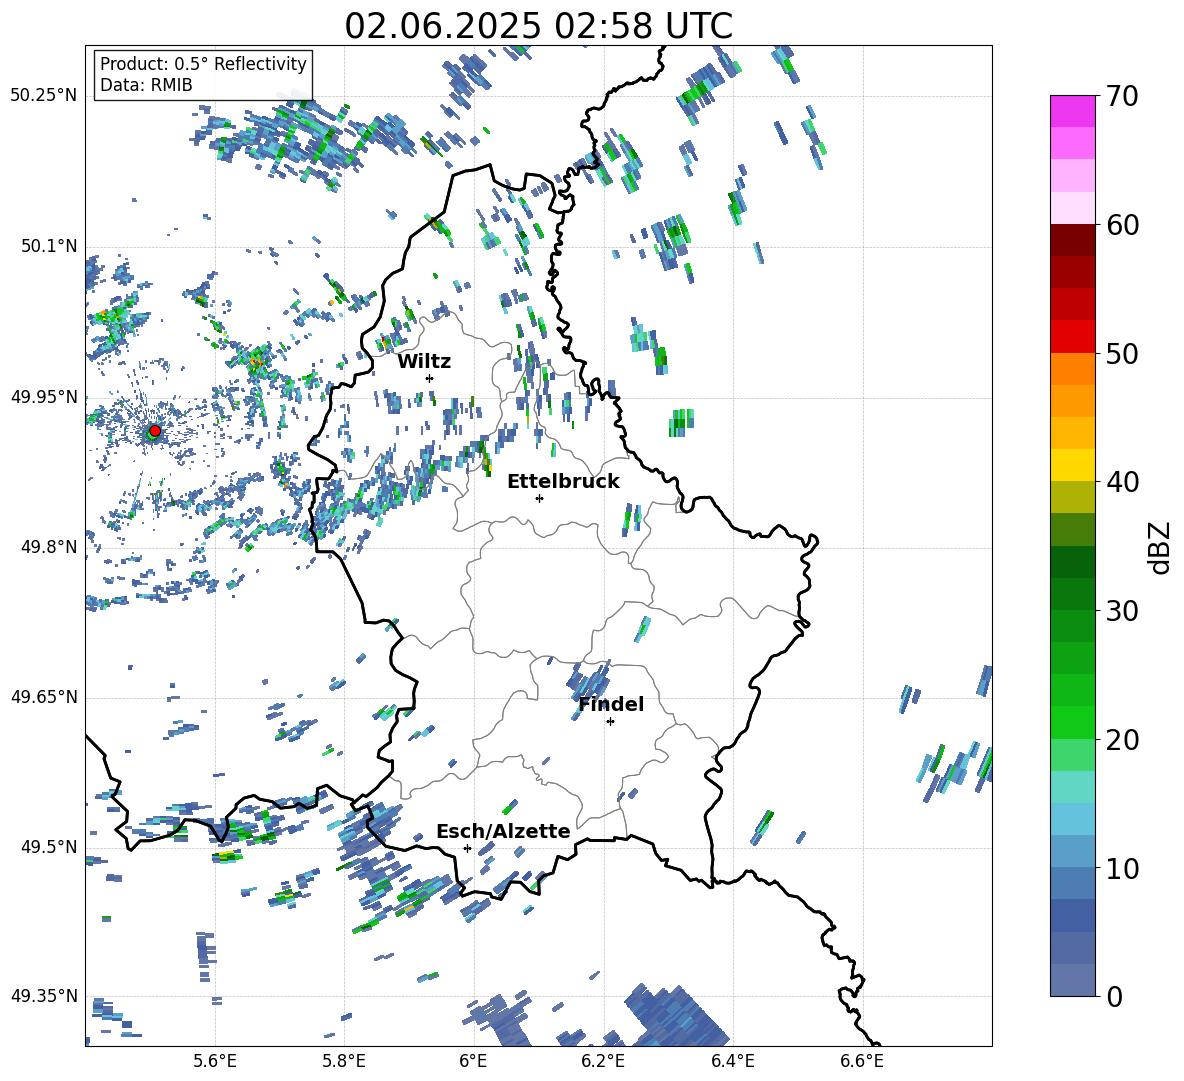Click the Esch/Alzette city label
The width and height of the screenshot is (1184, 1081).
tap(503, 831)
